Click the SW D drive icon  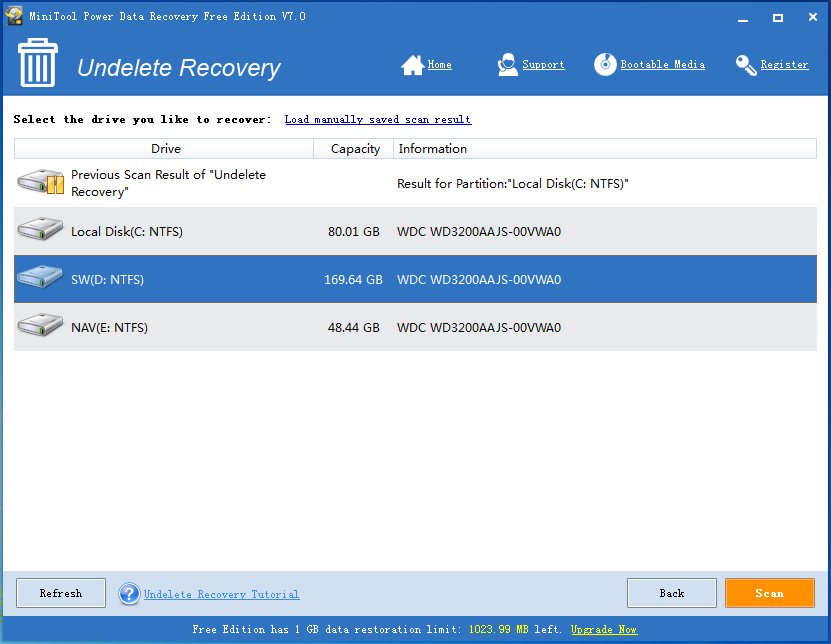40,277
